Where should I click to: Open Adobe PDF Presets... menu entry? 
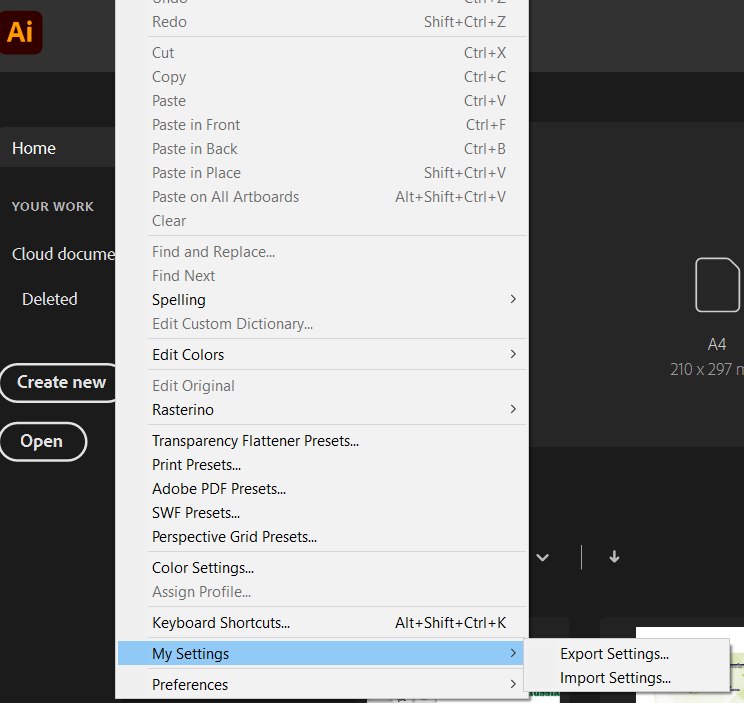click(x=321, y=489)
